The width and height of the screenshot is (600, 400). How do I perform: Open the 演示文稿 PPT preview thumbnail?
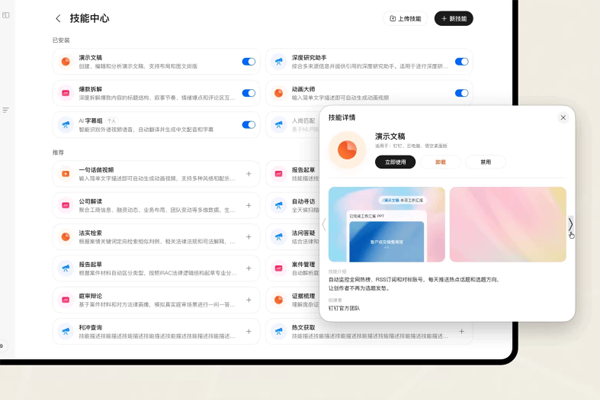386,225
